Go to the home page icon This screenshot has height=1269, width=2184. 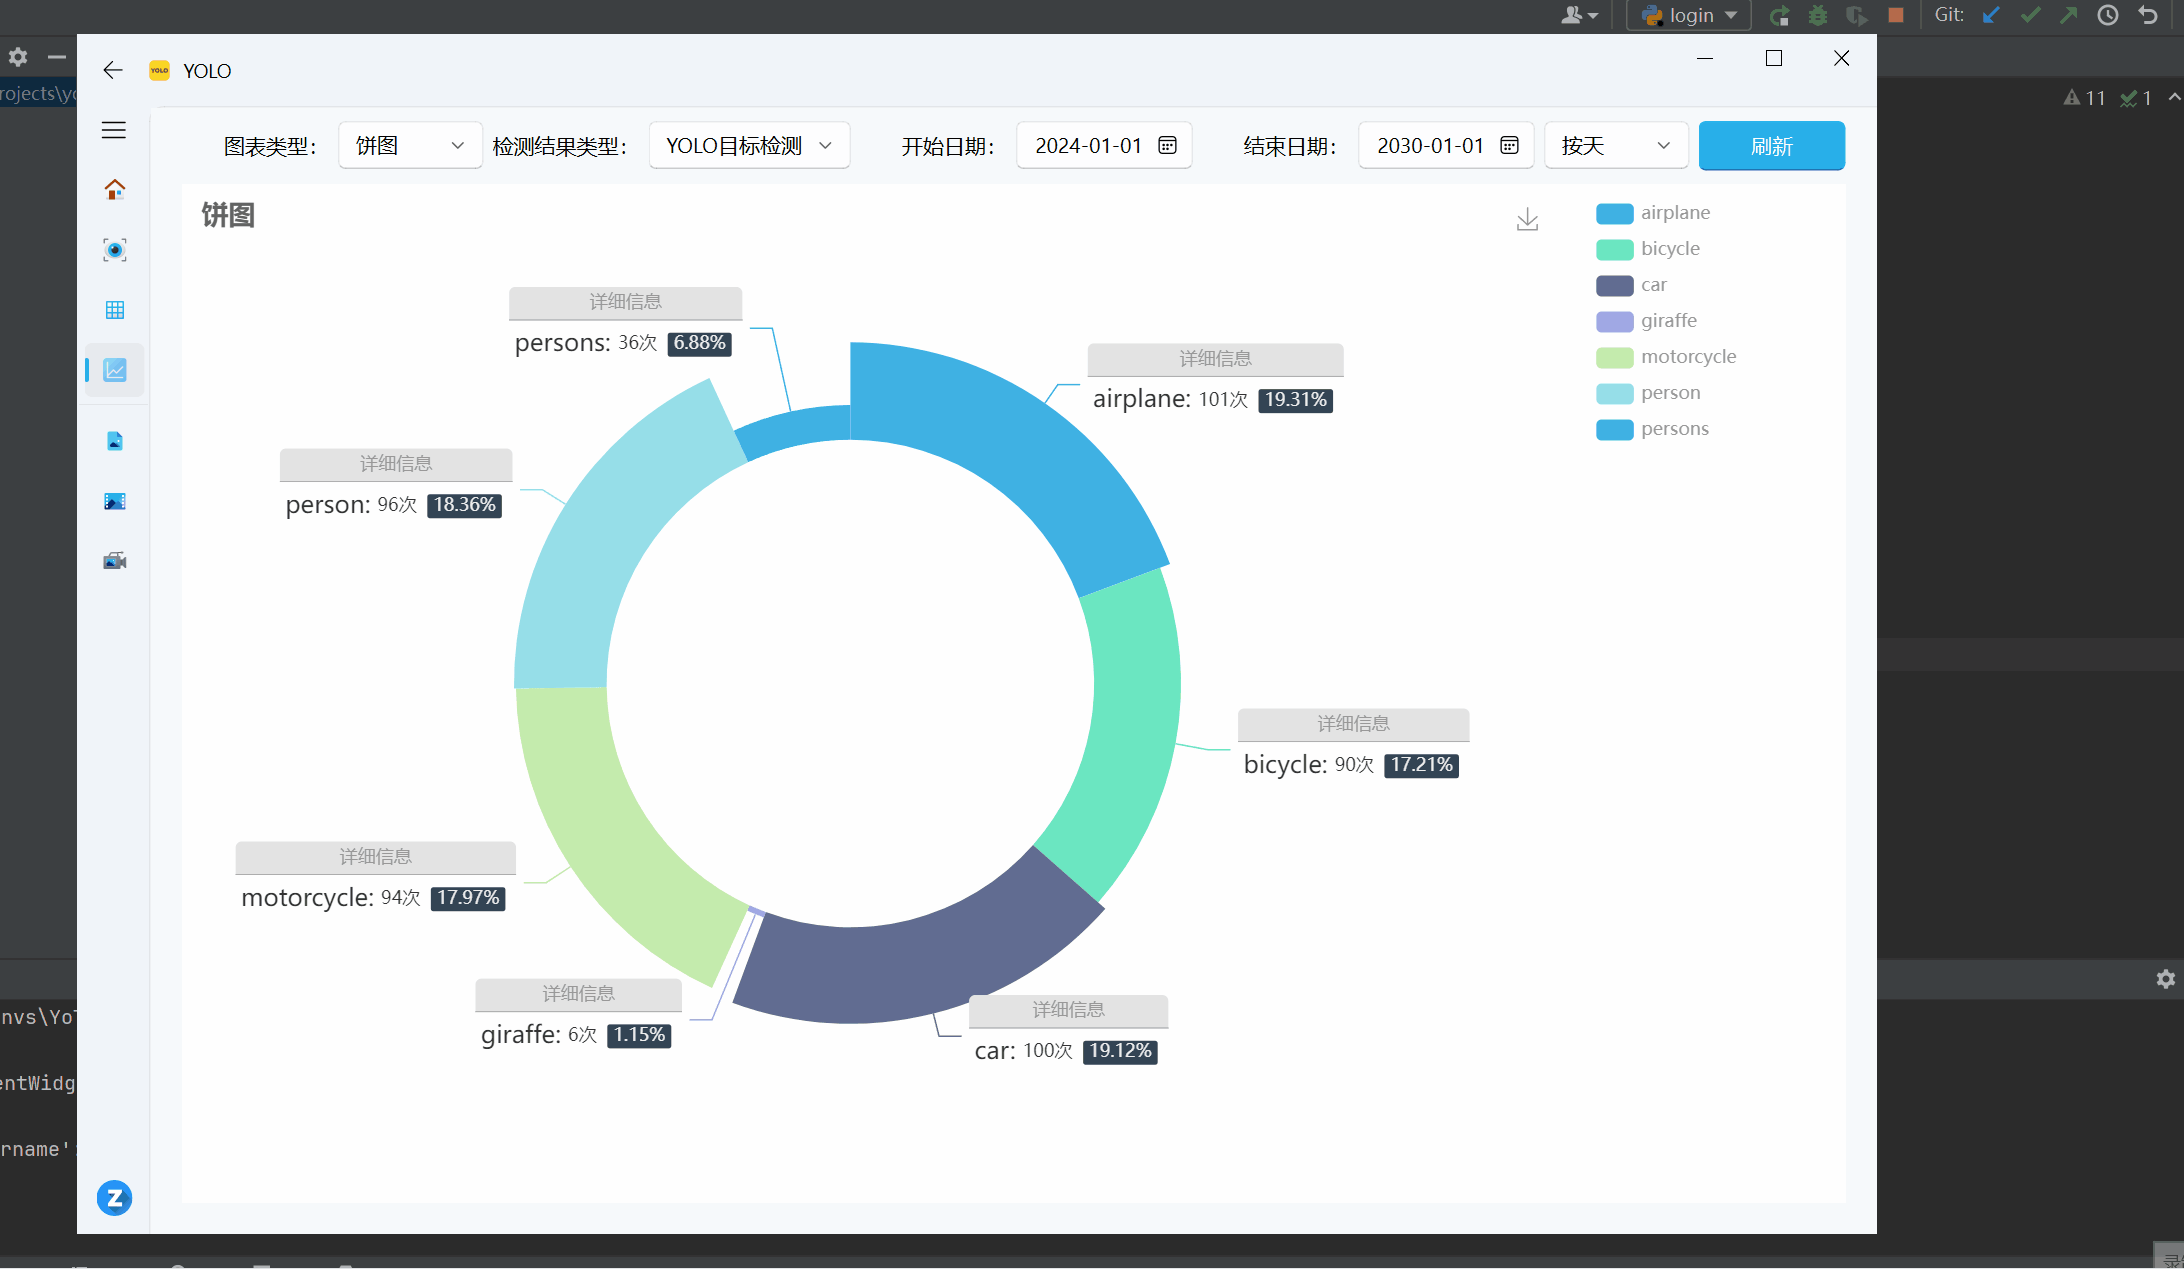[x=115, y=189]
